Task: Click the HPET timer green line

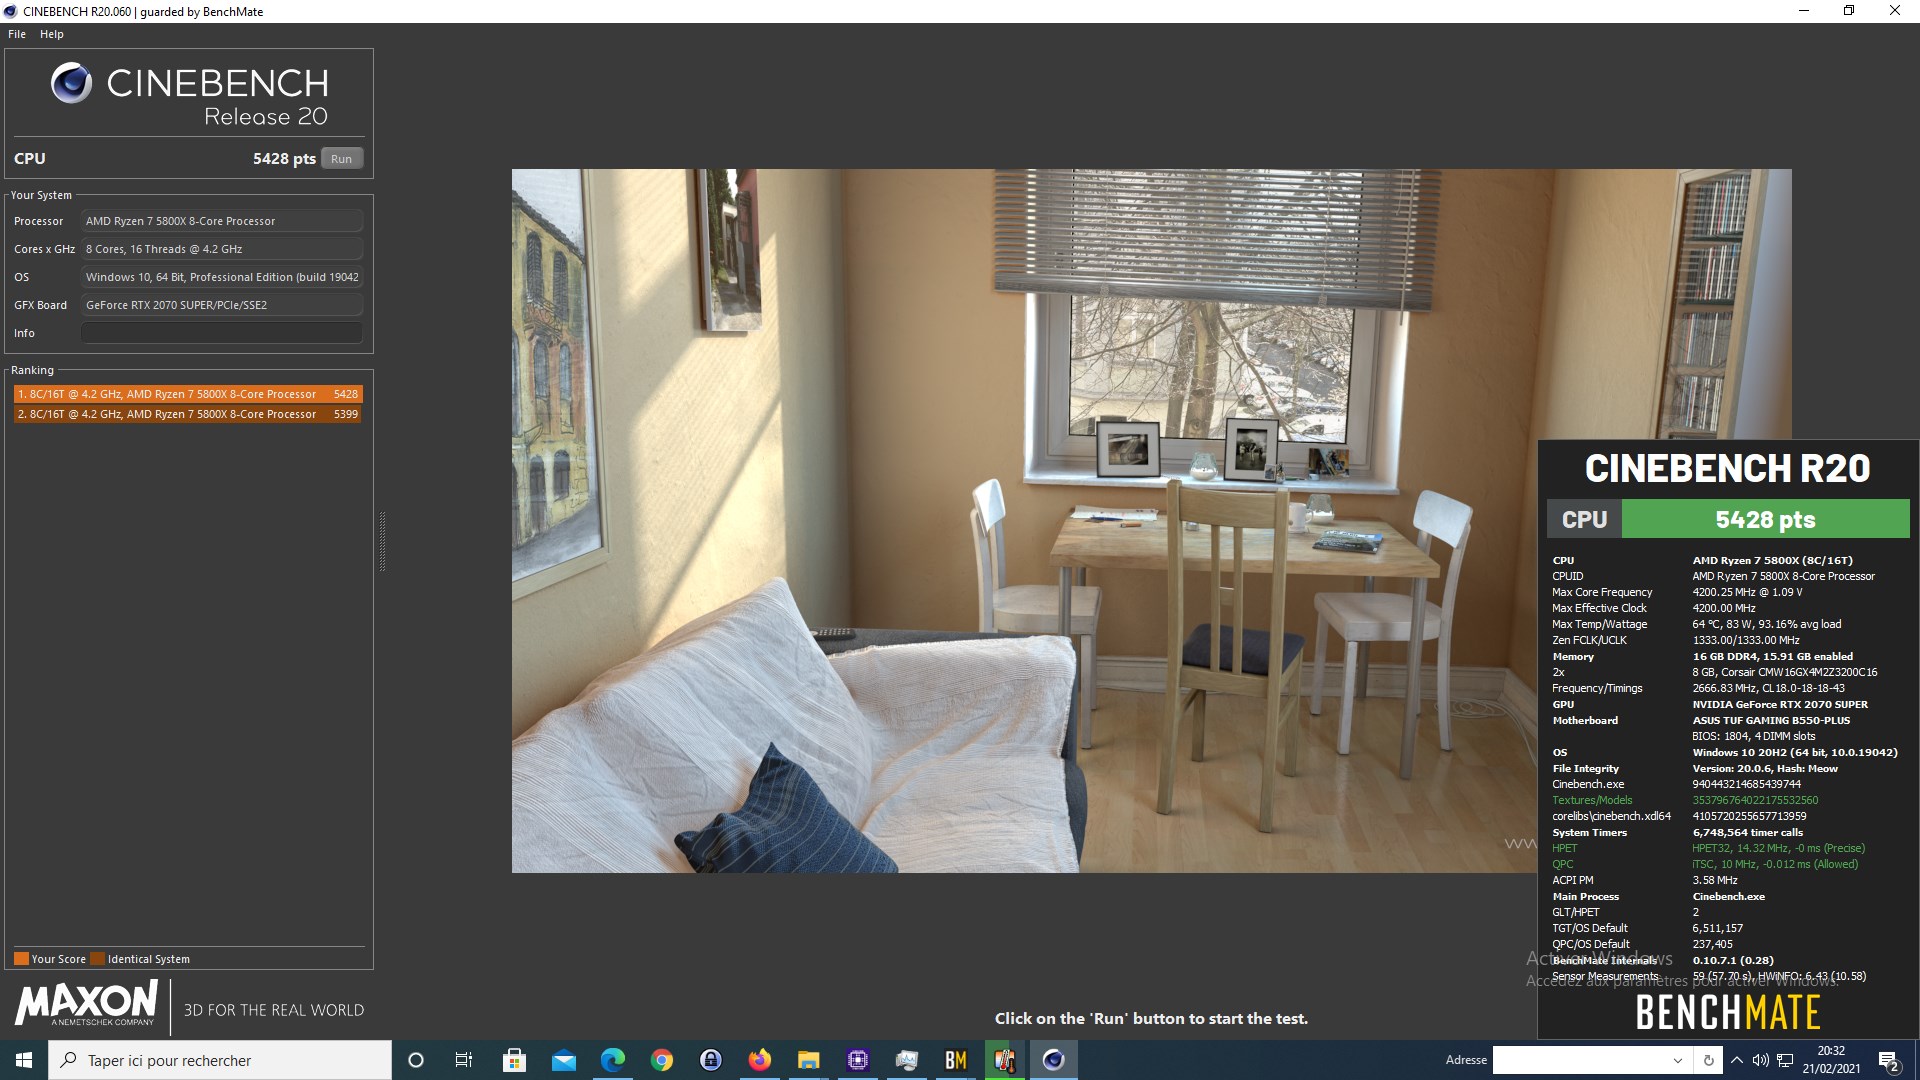Action: click(1708, 848)
